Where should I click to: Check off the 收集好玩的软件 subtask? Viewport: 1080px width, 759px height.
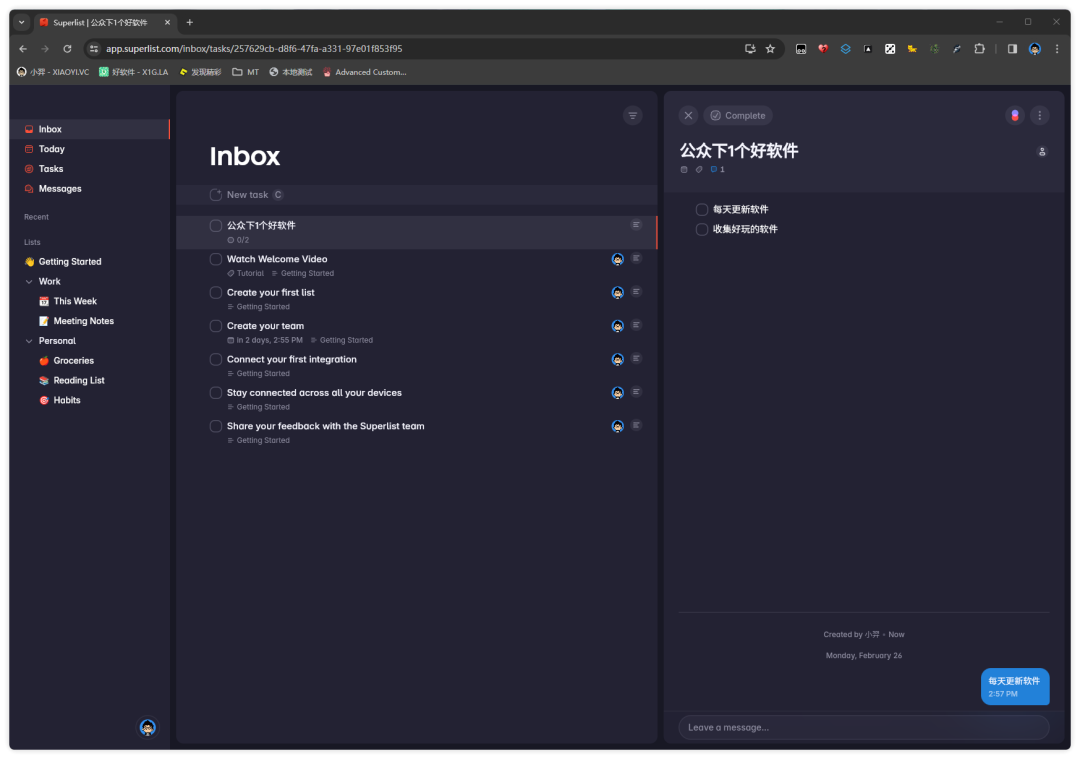point(702,230)
